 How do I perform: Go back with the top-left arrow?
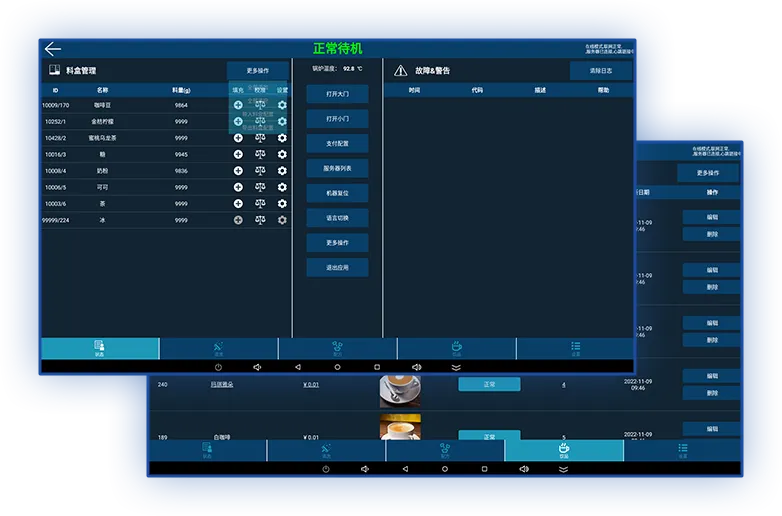click(x=52, y=49)
